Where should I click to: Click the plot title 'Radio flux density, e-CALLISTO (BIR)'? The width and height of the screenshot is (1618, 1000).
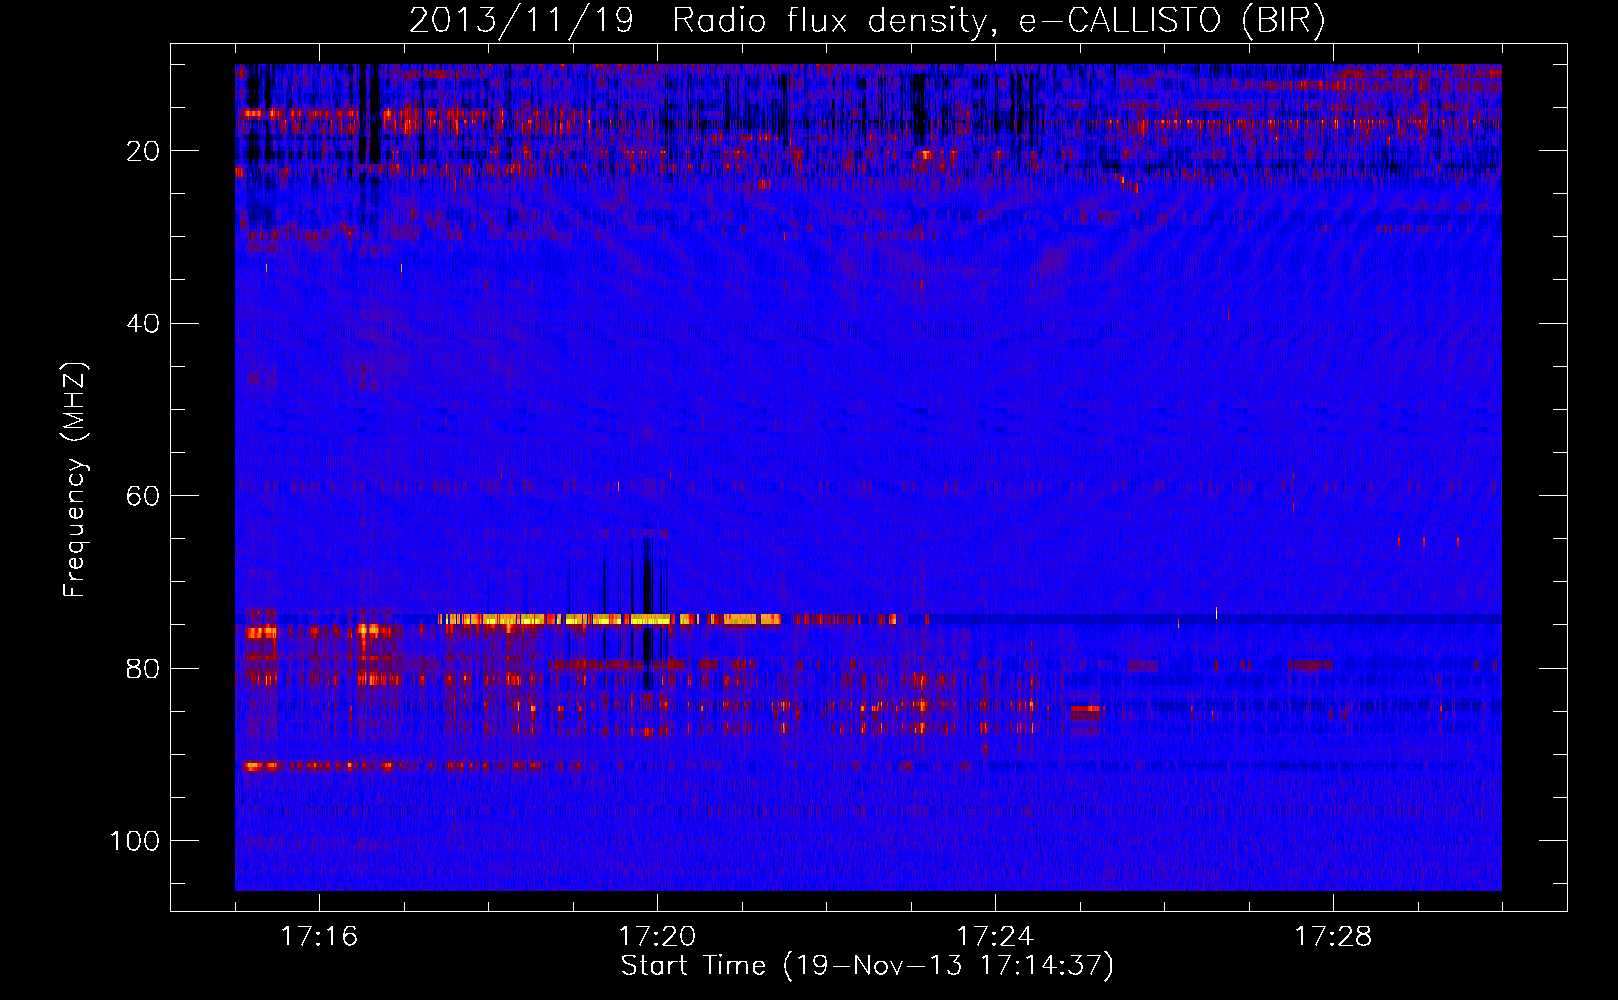pos(998,21)
